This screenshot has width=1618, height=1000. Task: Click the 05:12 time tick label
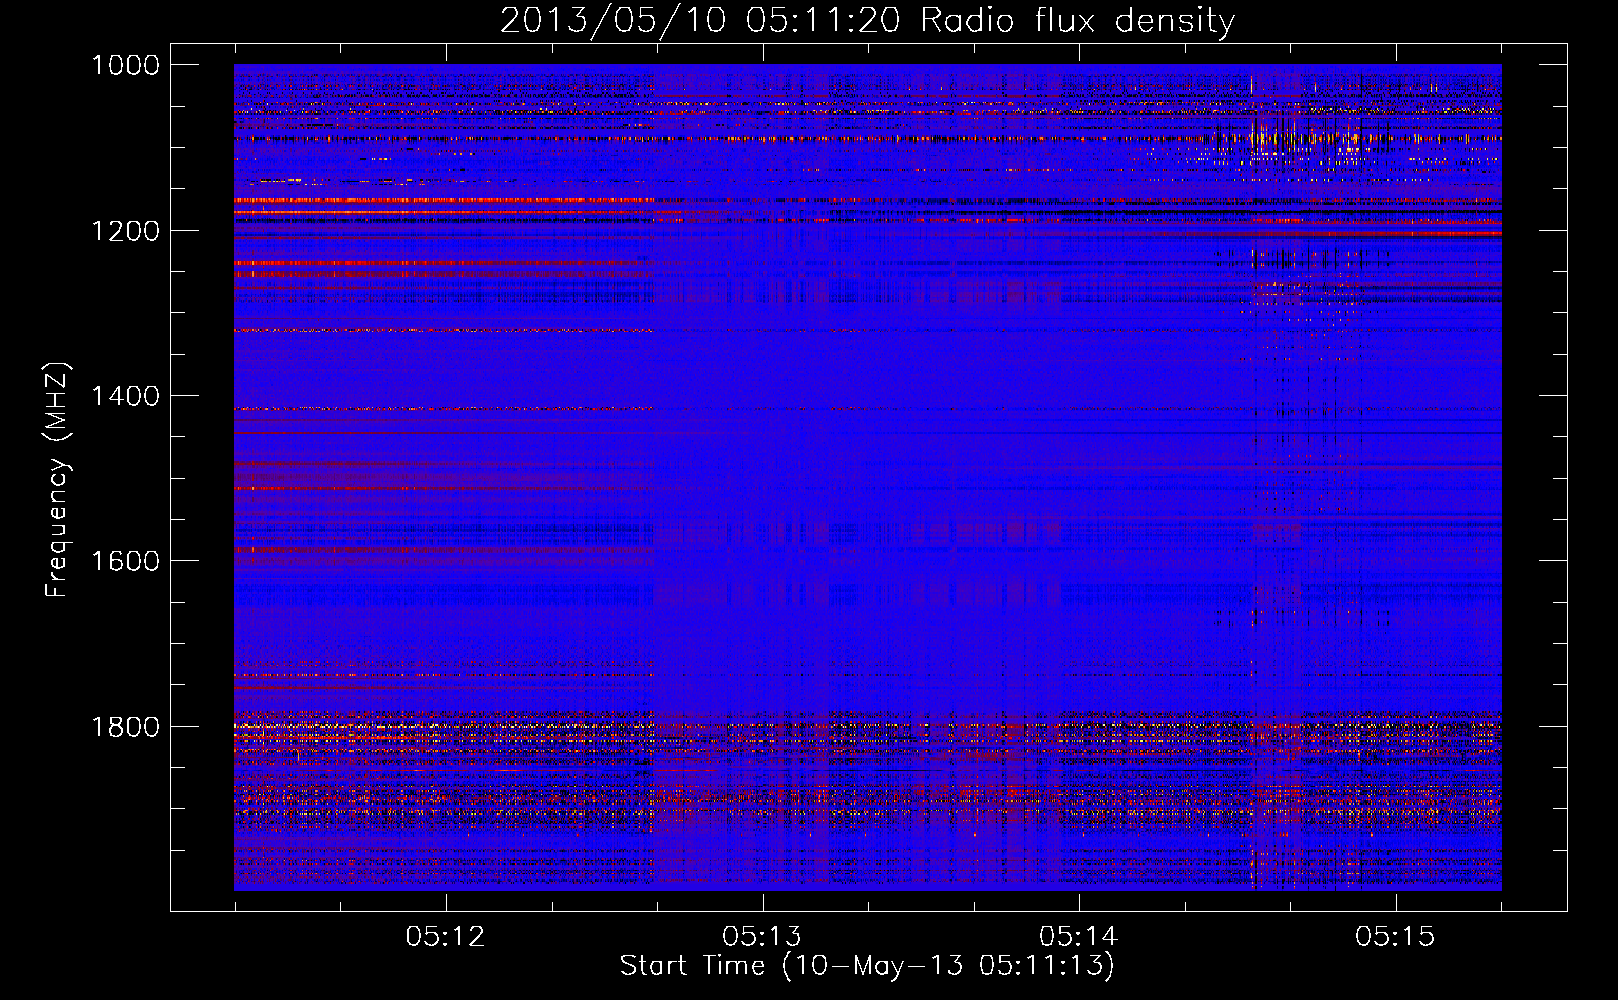pos(445,936)
